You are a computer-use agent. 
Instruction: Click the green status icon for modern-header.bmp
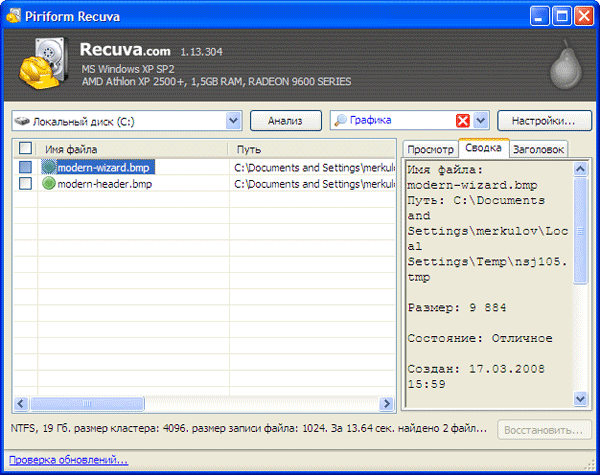coord(49,183)
